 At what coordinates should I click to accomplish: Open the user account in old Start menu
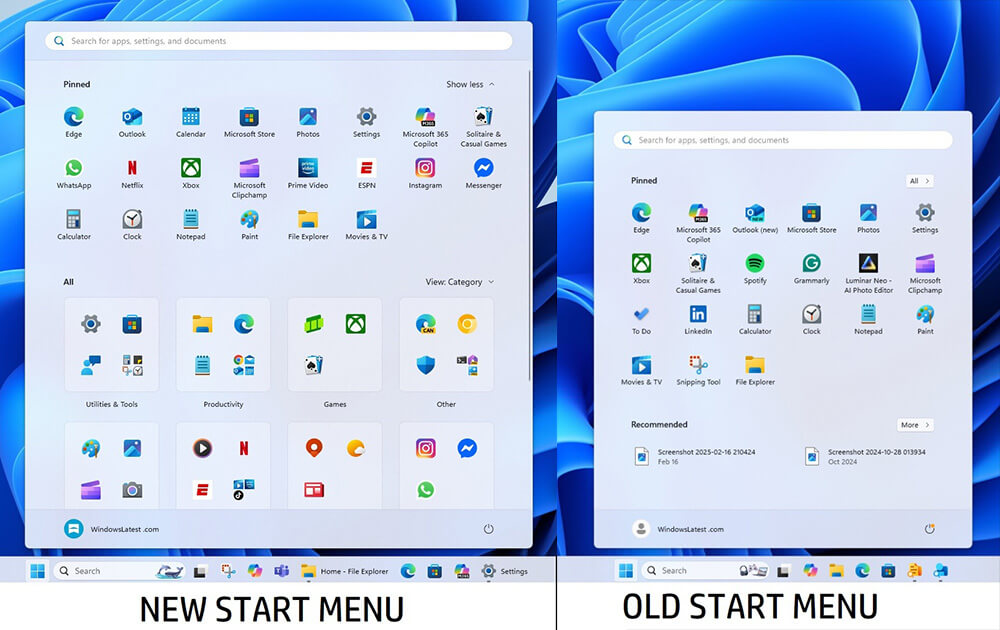(x=678, y=529)
